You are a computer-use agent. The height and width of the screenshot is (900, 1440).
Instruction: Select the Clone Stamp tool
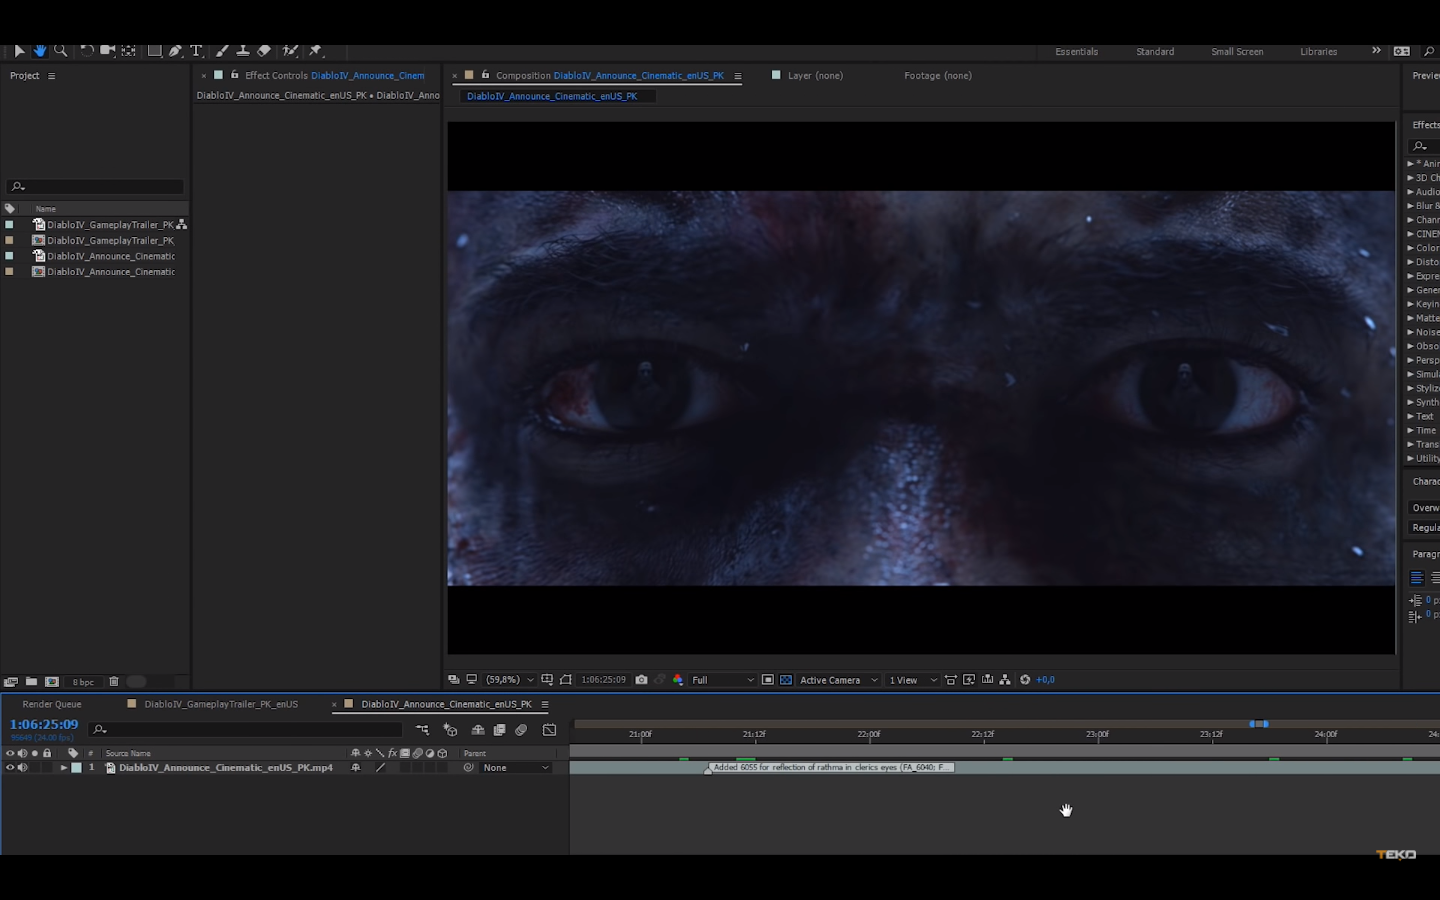click(243, 51)
